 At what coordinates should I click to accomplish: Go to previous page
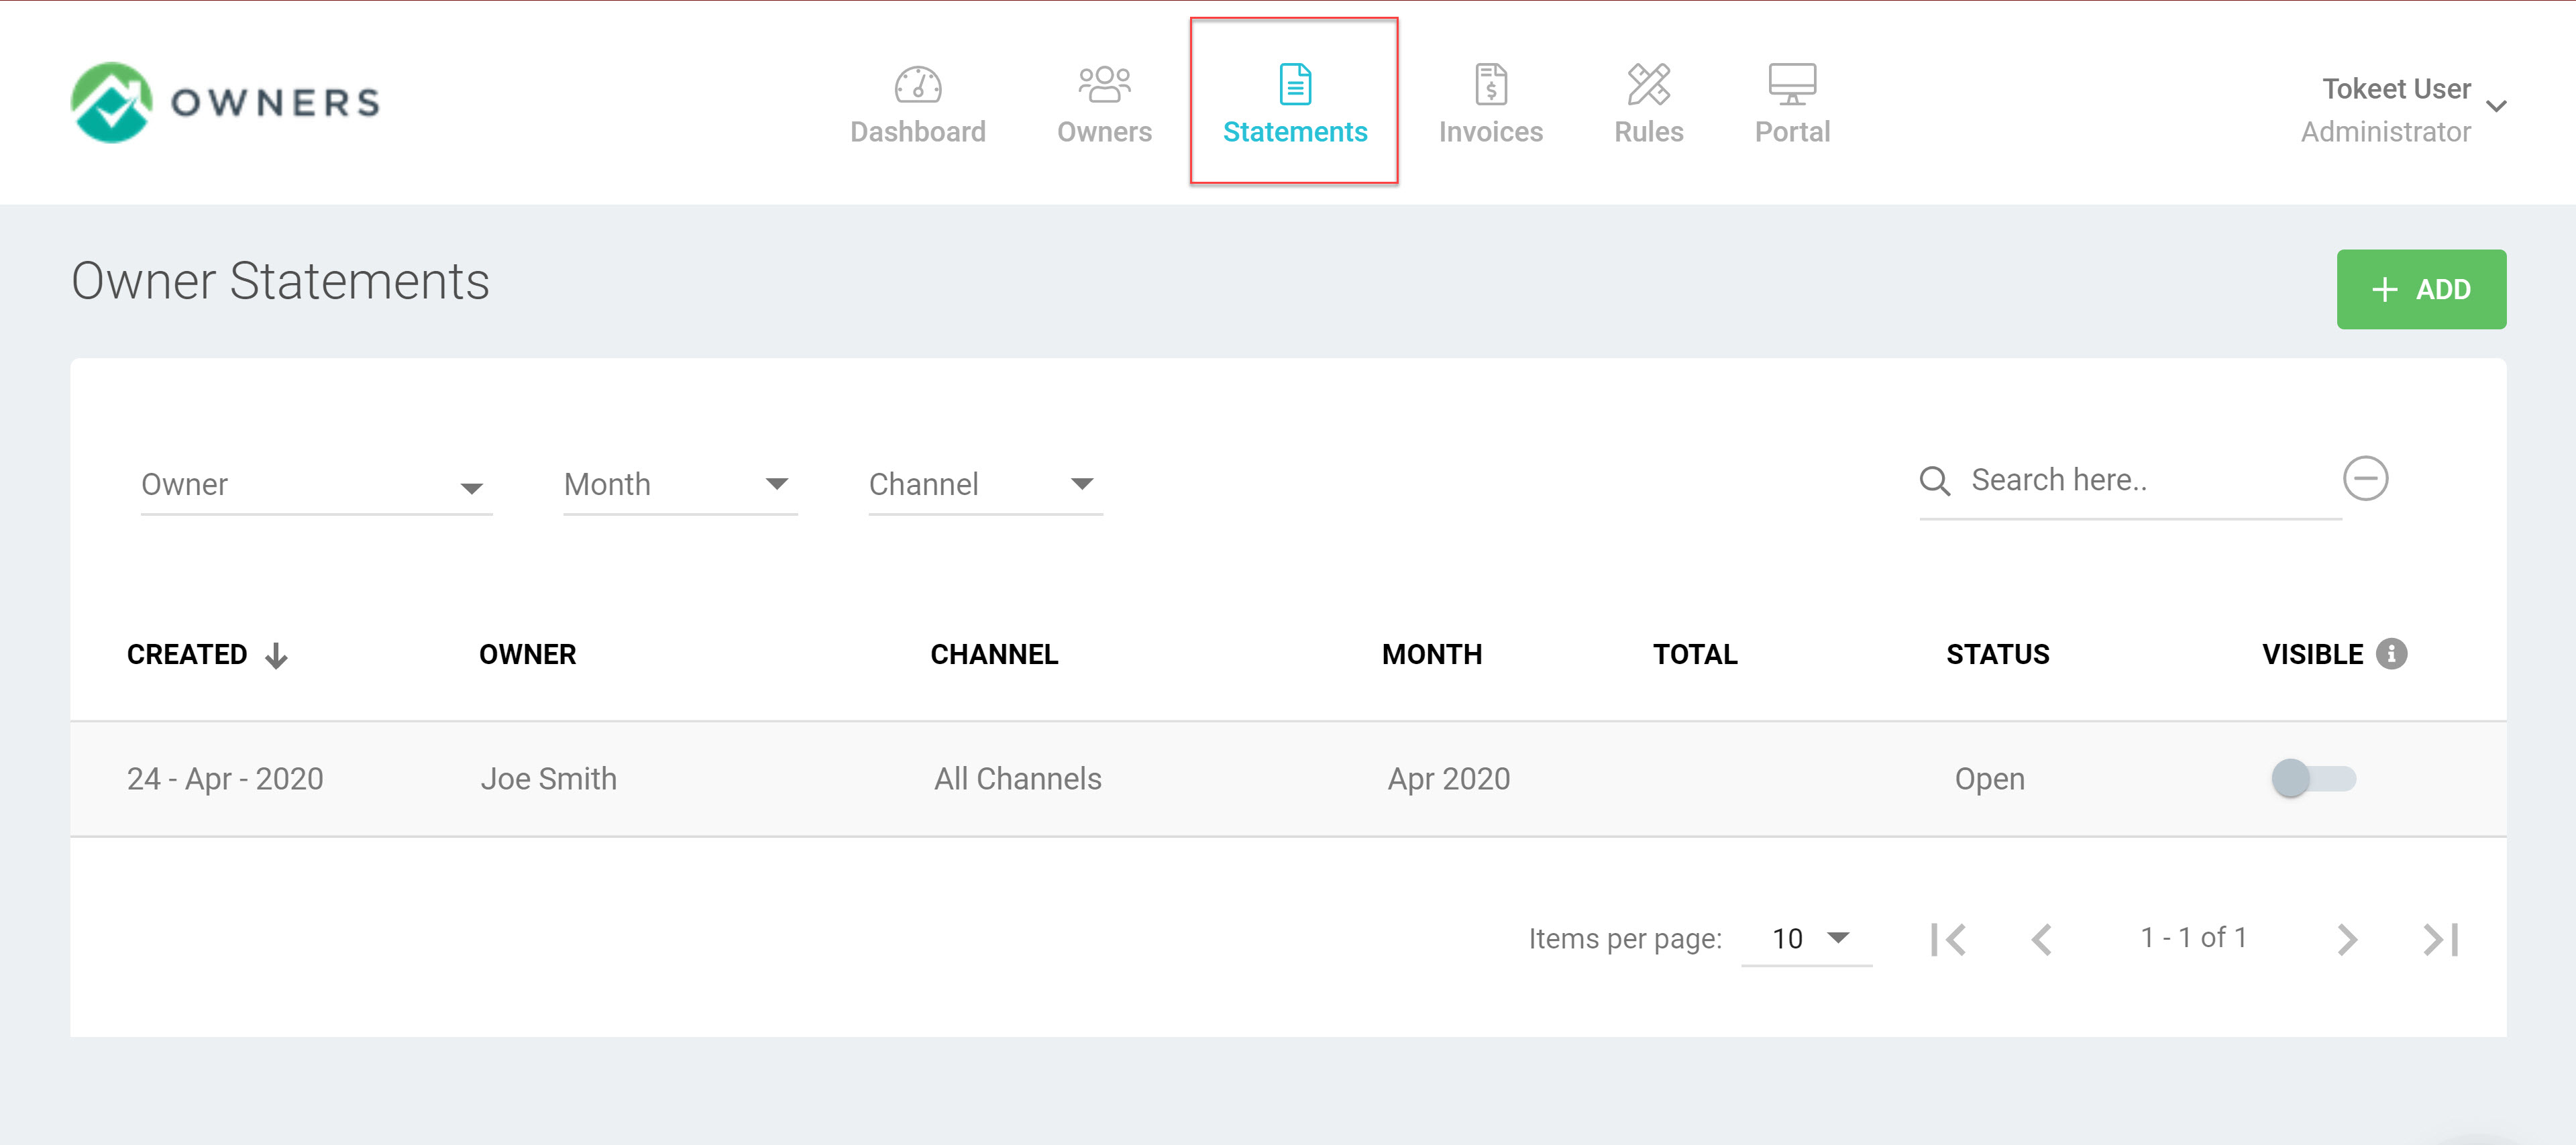(x=2041, y=939)
